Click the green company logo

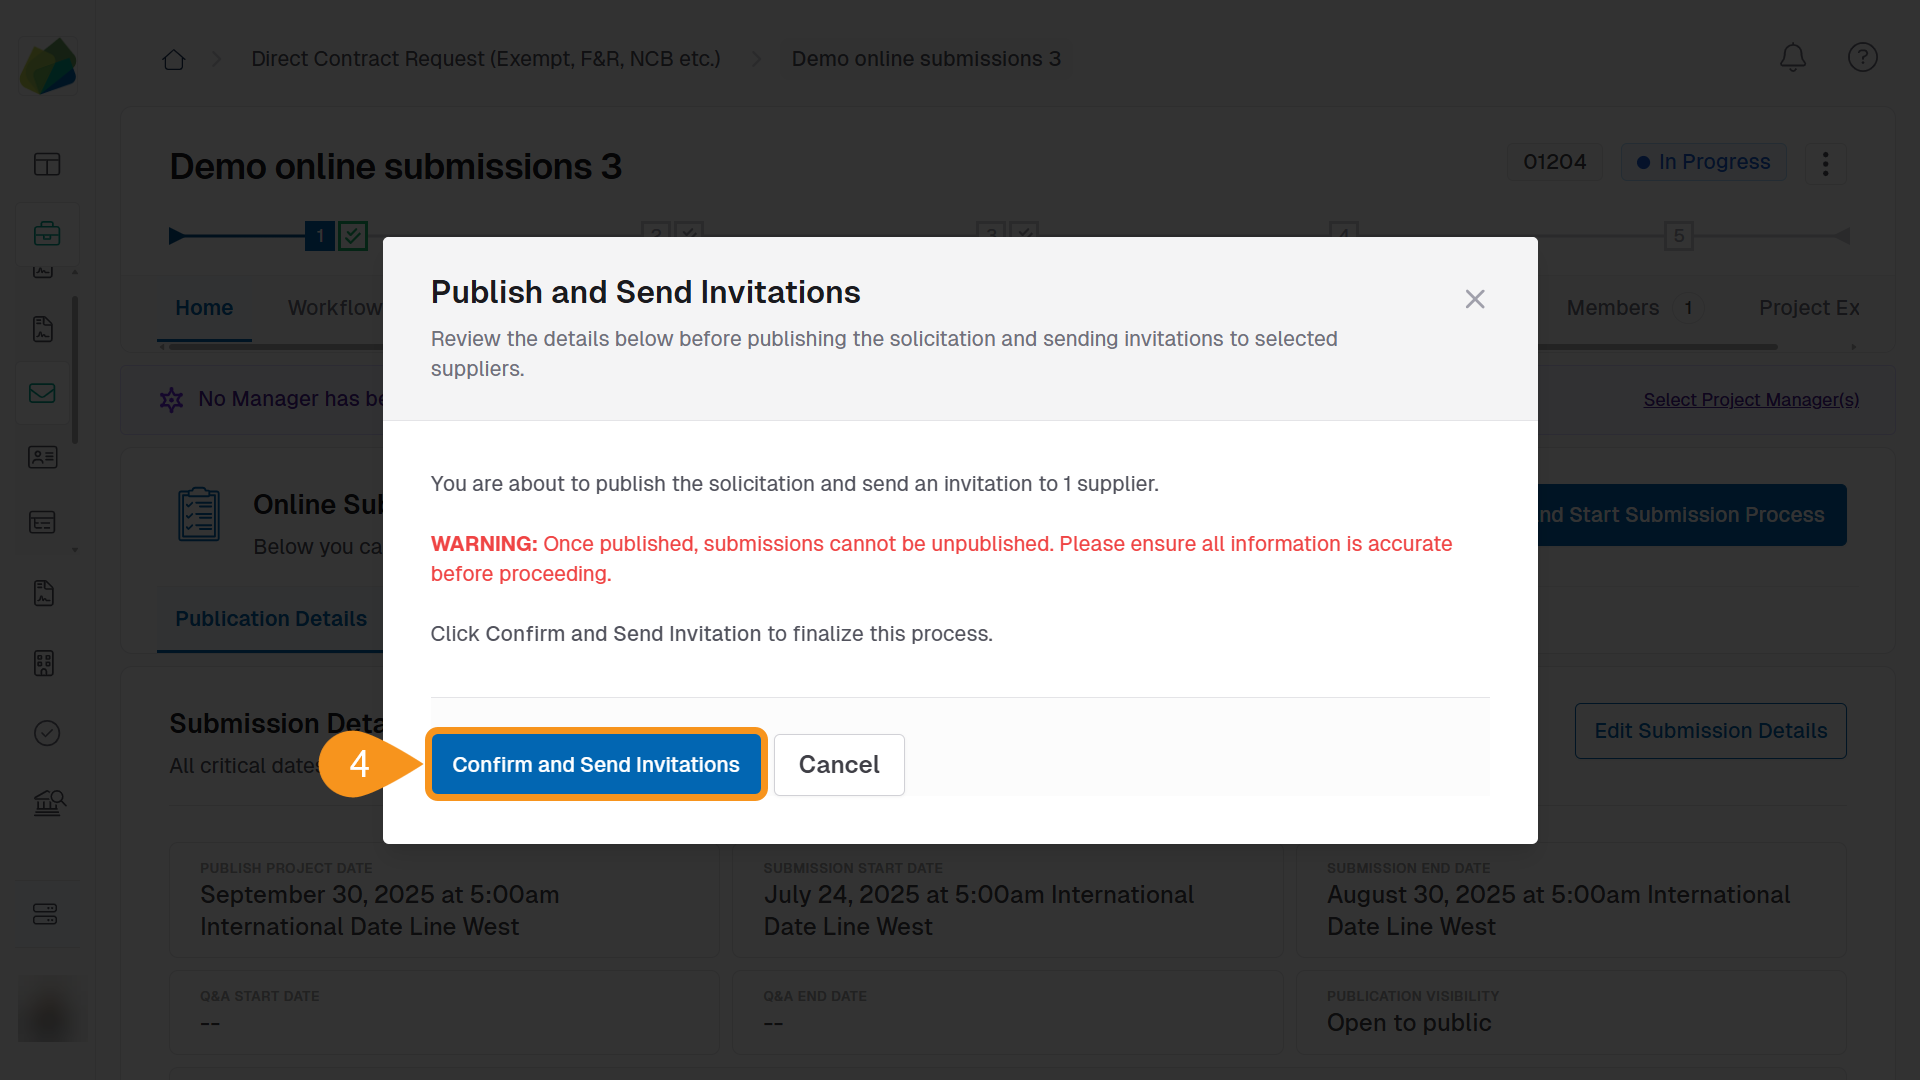48,66
